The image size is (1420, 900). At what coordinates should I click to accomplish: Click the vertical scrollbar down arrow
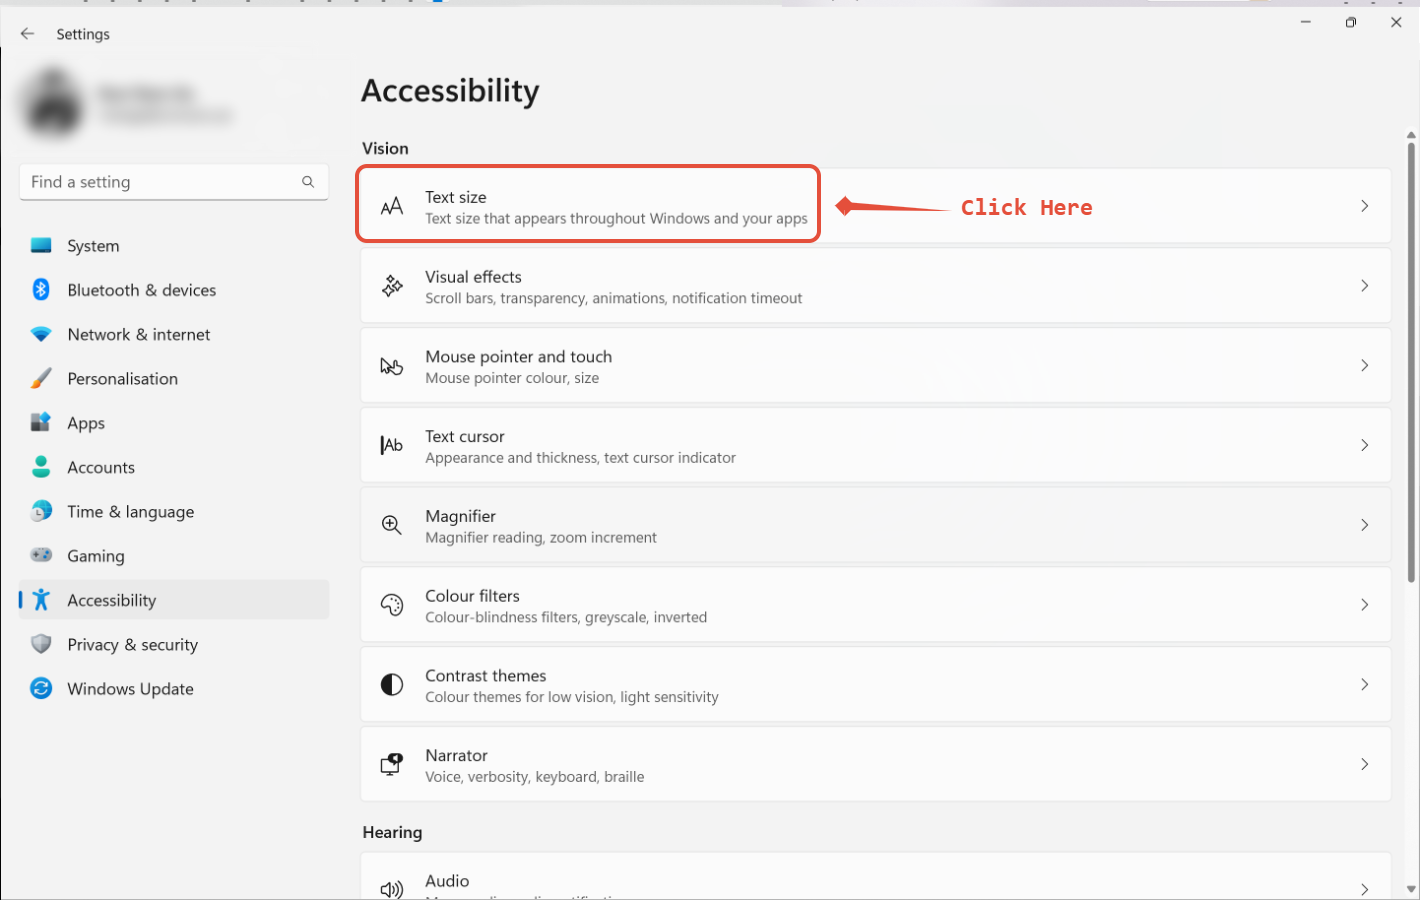(1411, 888)
